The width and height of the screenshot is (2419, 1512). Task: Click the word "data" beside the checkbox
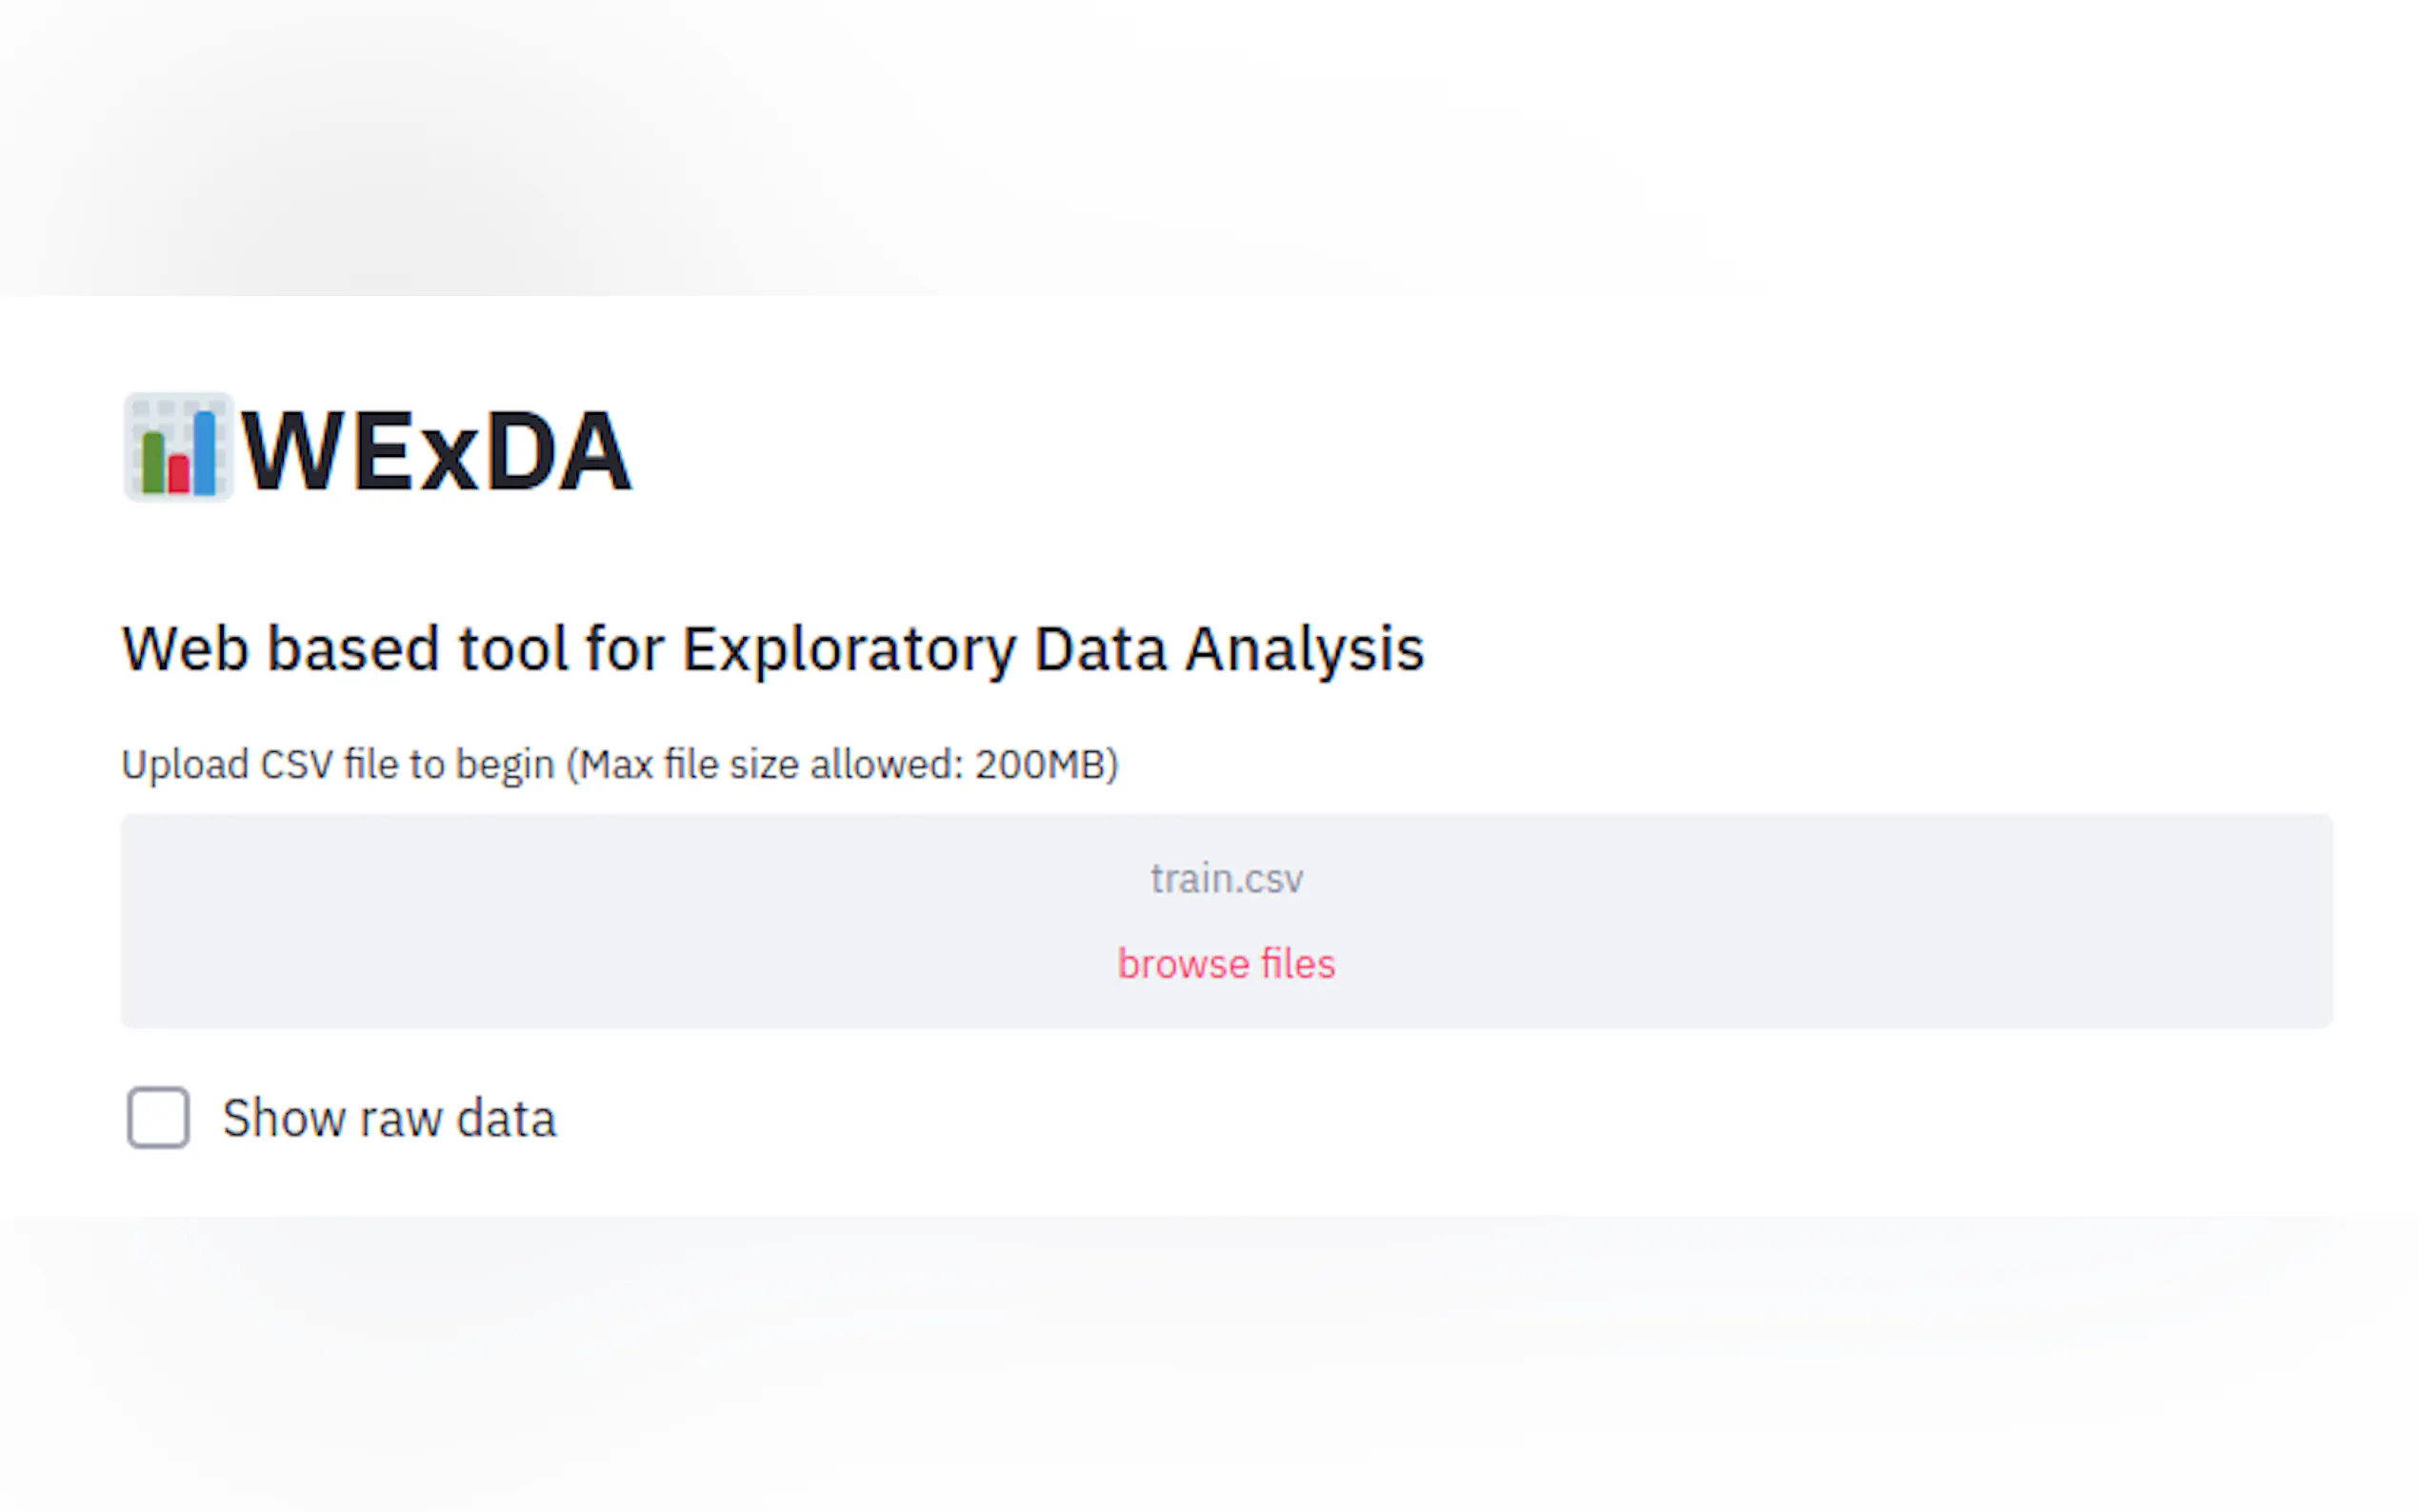[x=506, y=1118]
